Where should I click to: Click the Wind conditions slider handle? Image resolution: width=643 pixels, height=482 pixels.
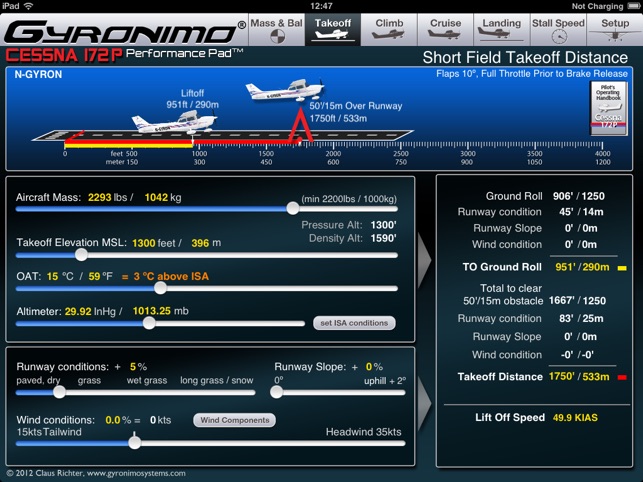[x=135, y=443]
